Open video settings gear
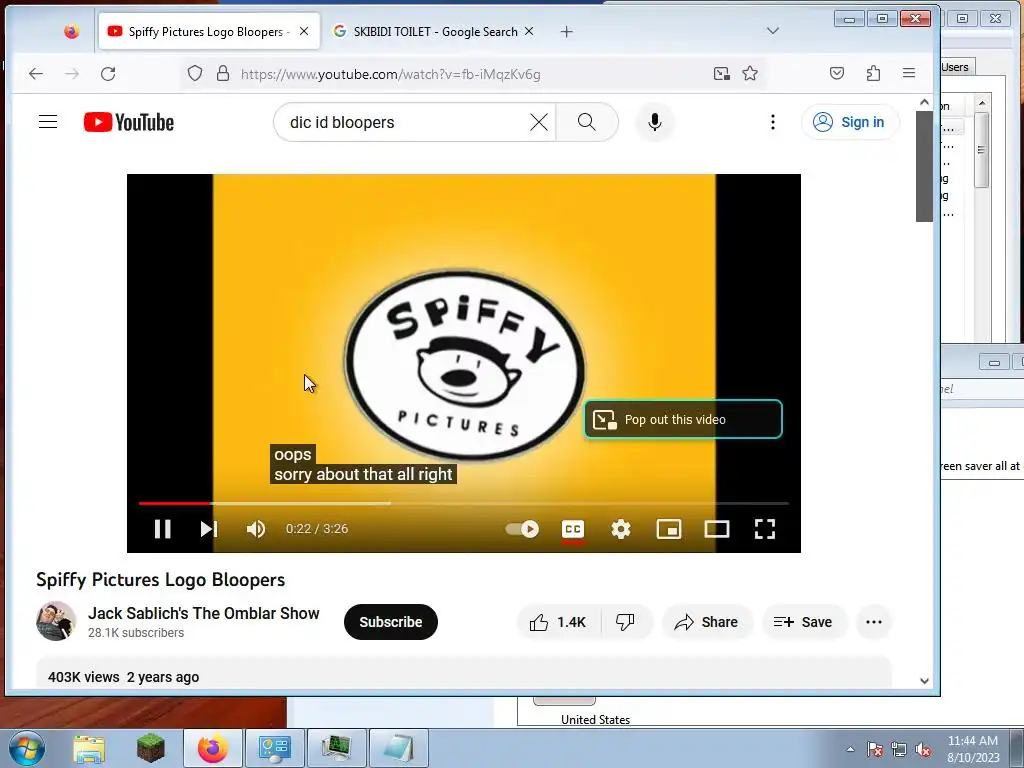This screenshot has width=1024, height=768. tap(620, 529)
